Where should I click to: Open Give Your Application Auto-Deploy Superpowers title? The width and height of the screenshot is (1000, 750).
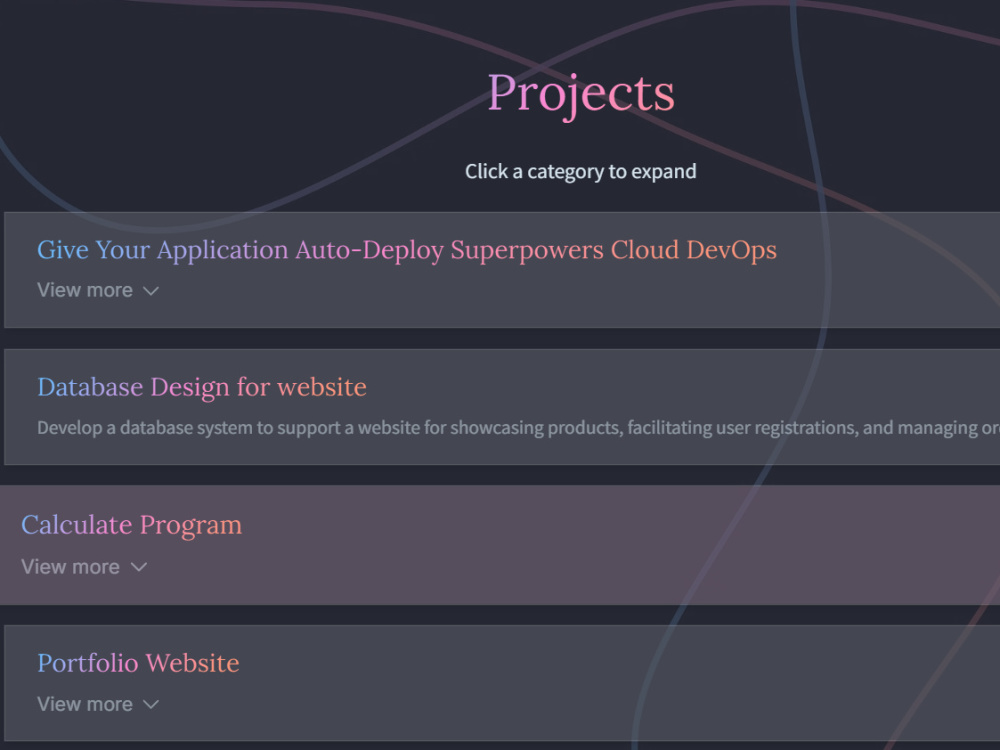[x=407, y=250]
